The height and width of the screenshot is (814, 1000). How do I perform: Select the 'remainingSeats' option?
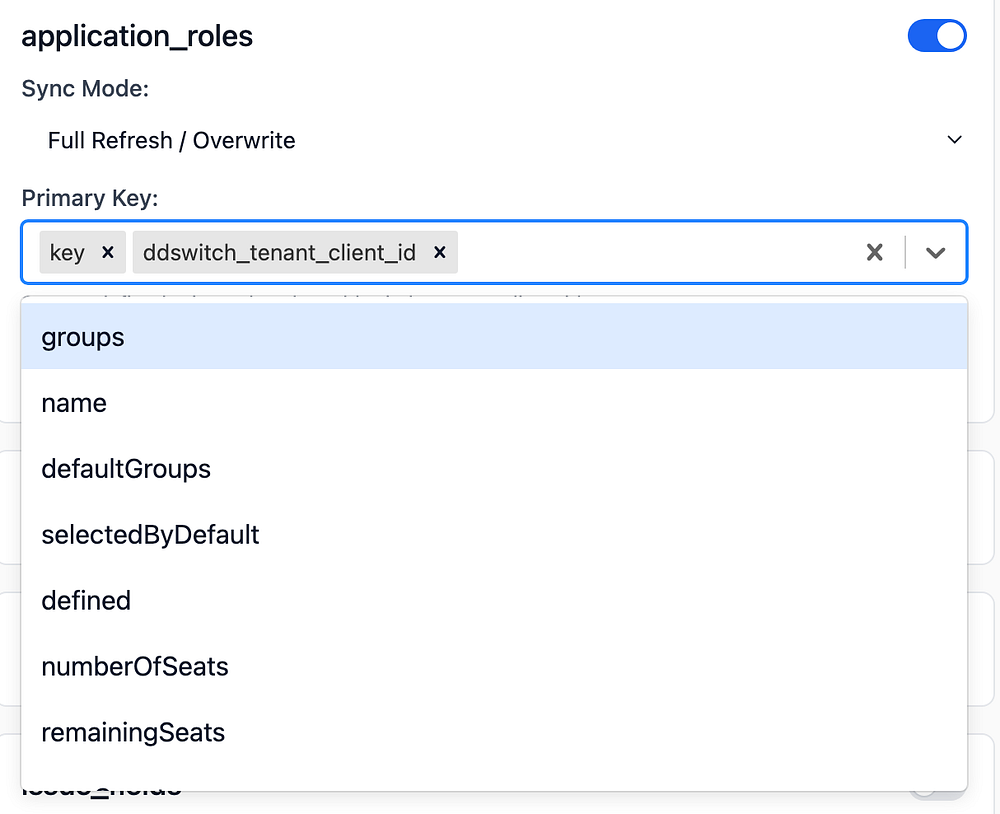pyautogui.click(x=133, y=733)
